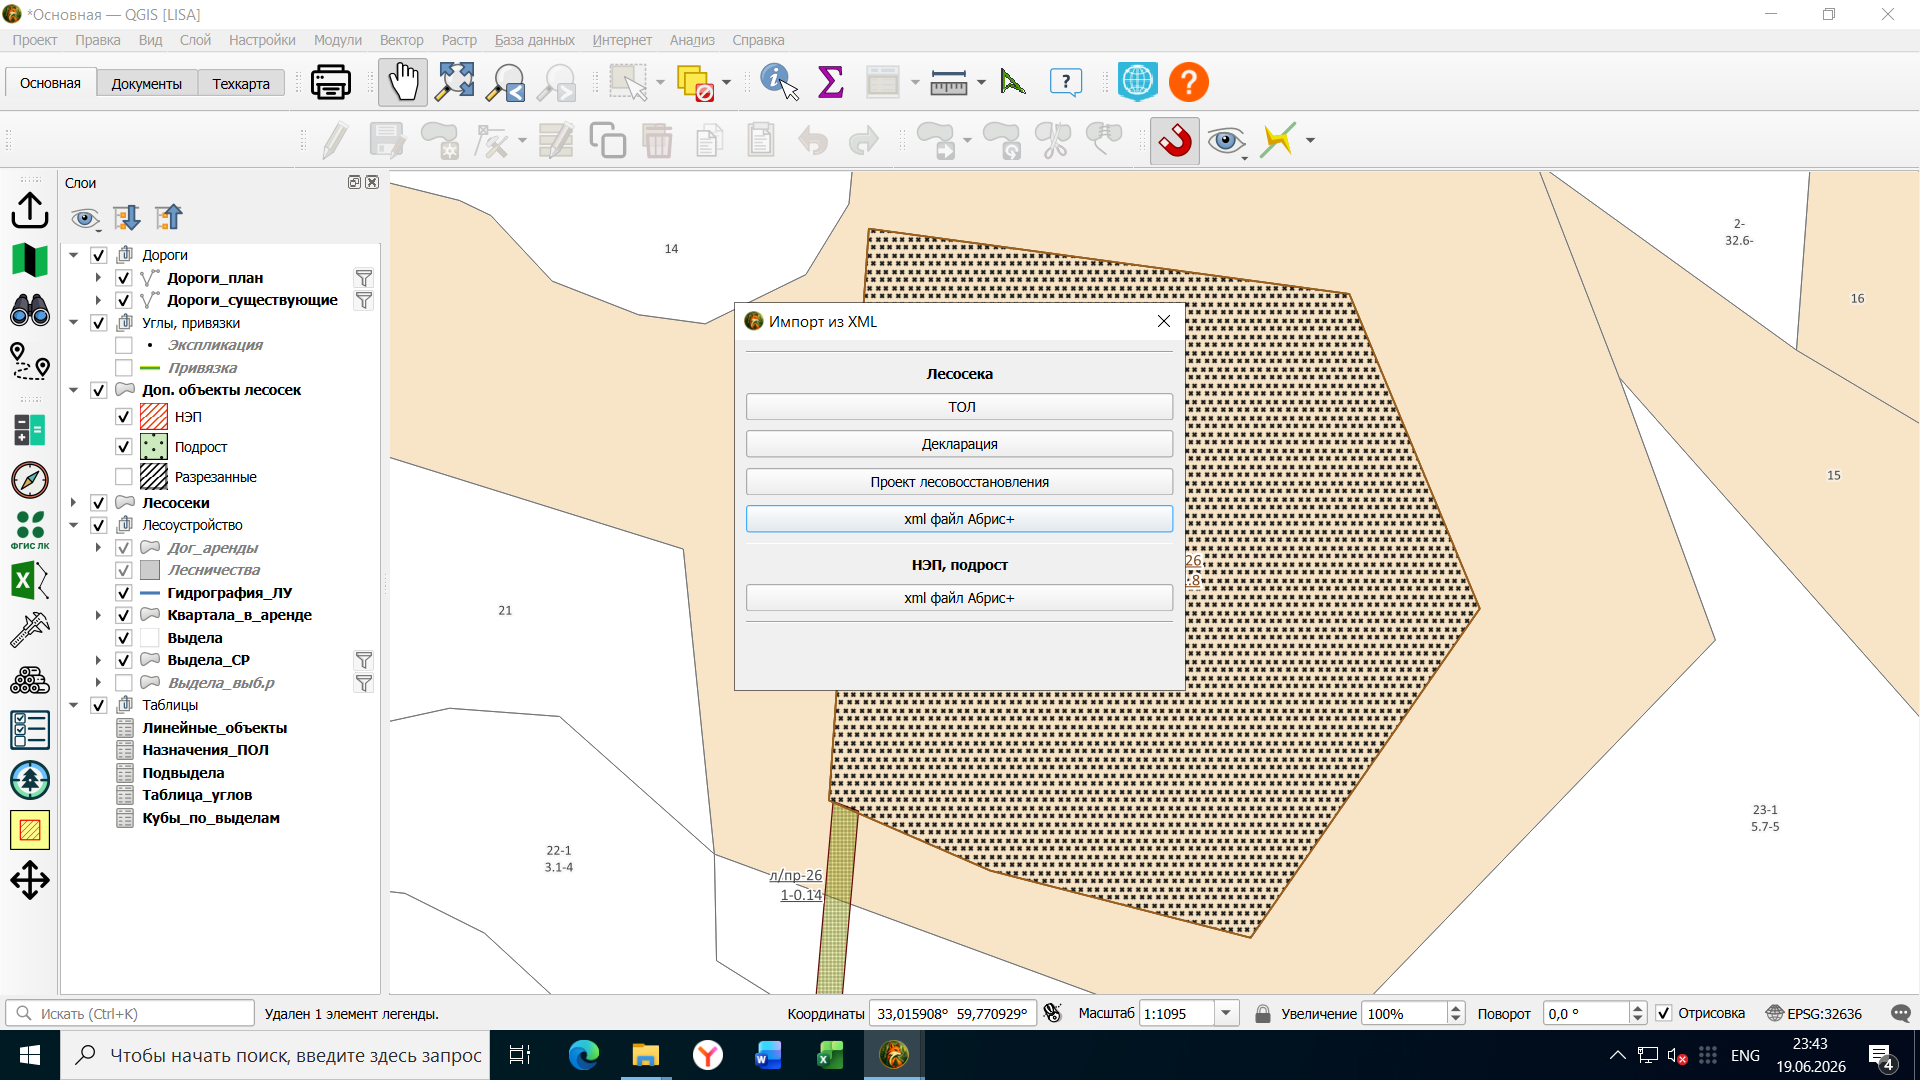Open the Вектор menu
This screenshot has width=1920, height=1080.
401,40
